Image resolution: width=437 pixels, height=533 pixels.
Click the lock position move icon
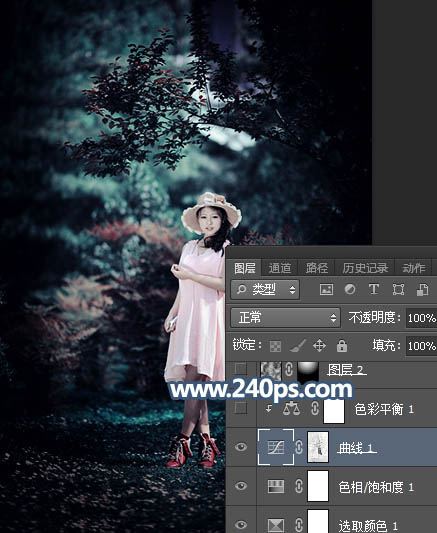pos(319,346)
